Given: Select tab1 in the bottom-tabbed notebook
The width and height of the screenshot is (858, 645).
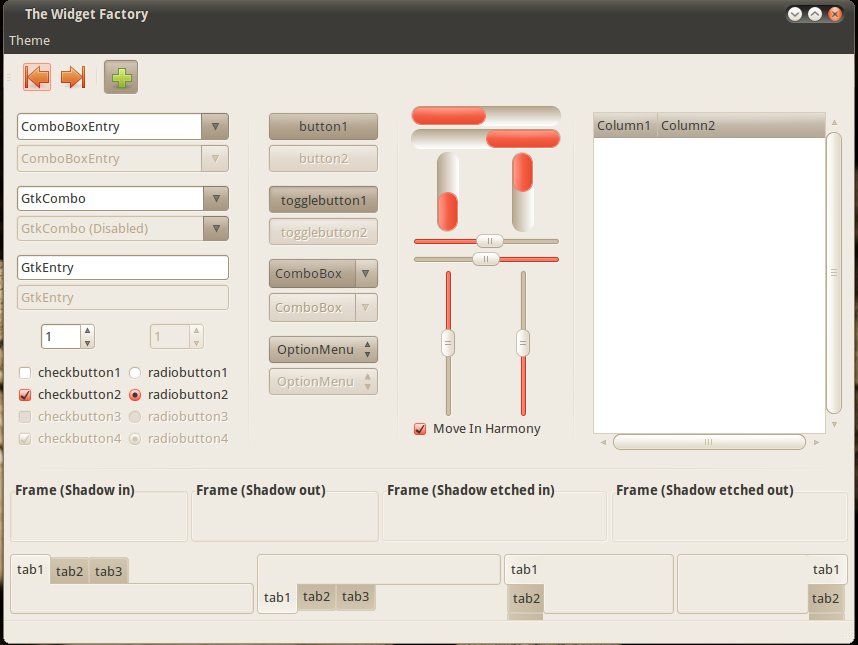Looking at the screenshot, I should [x=277, y=597].
